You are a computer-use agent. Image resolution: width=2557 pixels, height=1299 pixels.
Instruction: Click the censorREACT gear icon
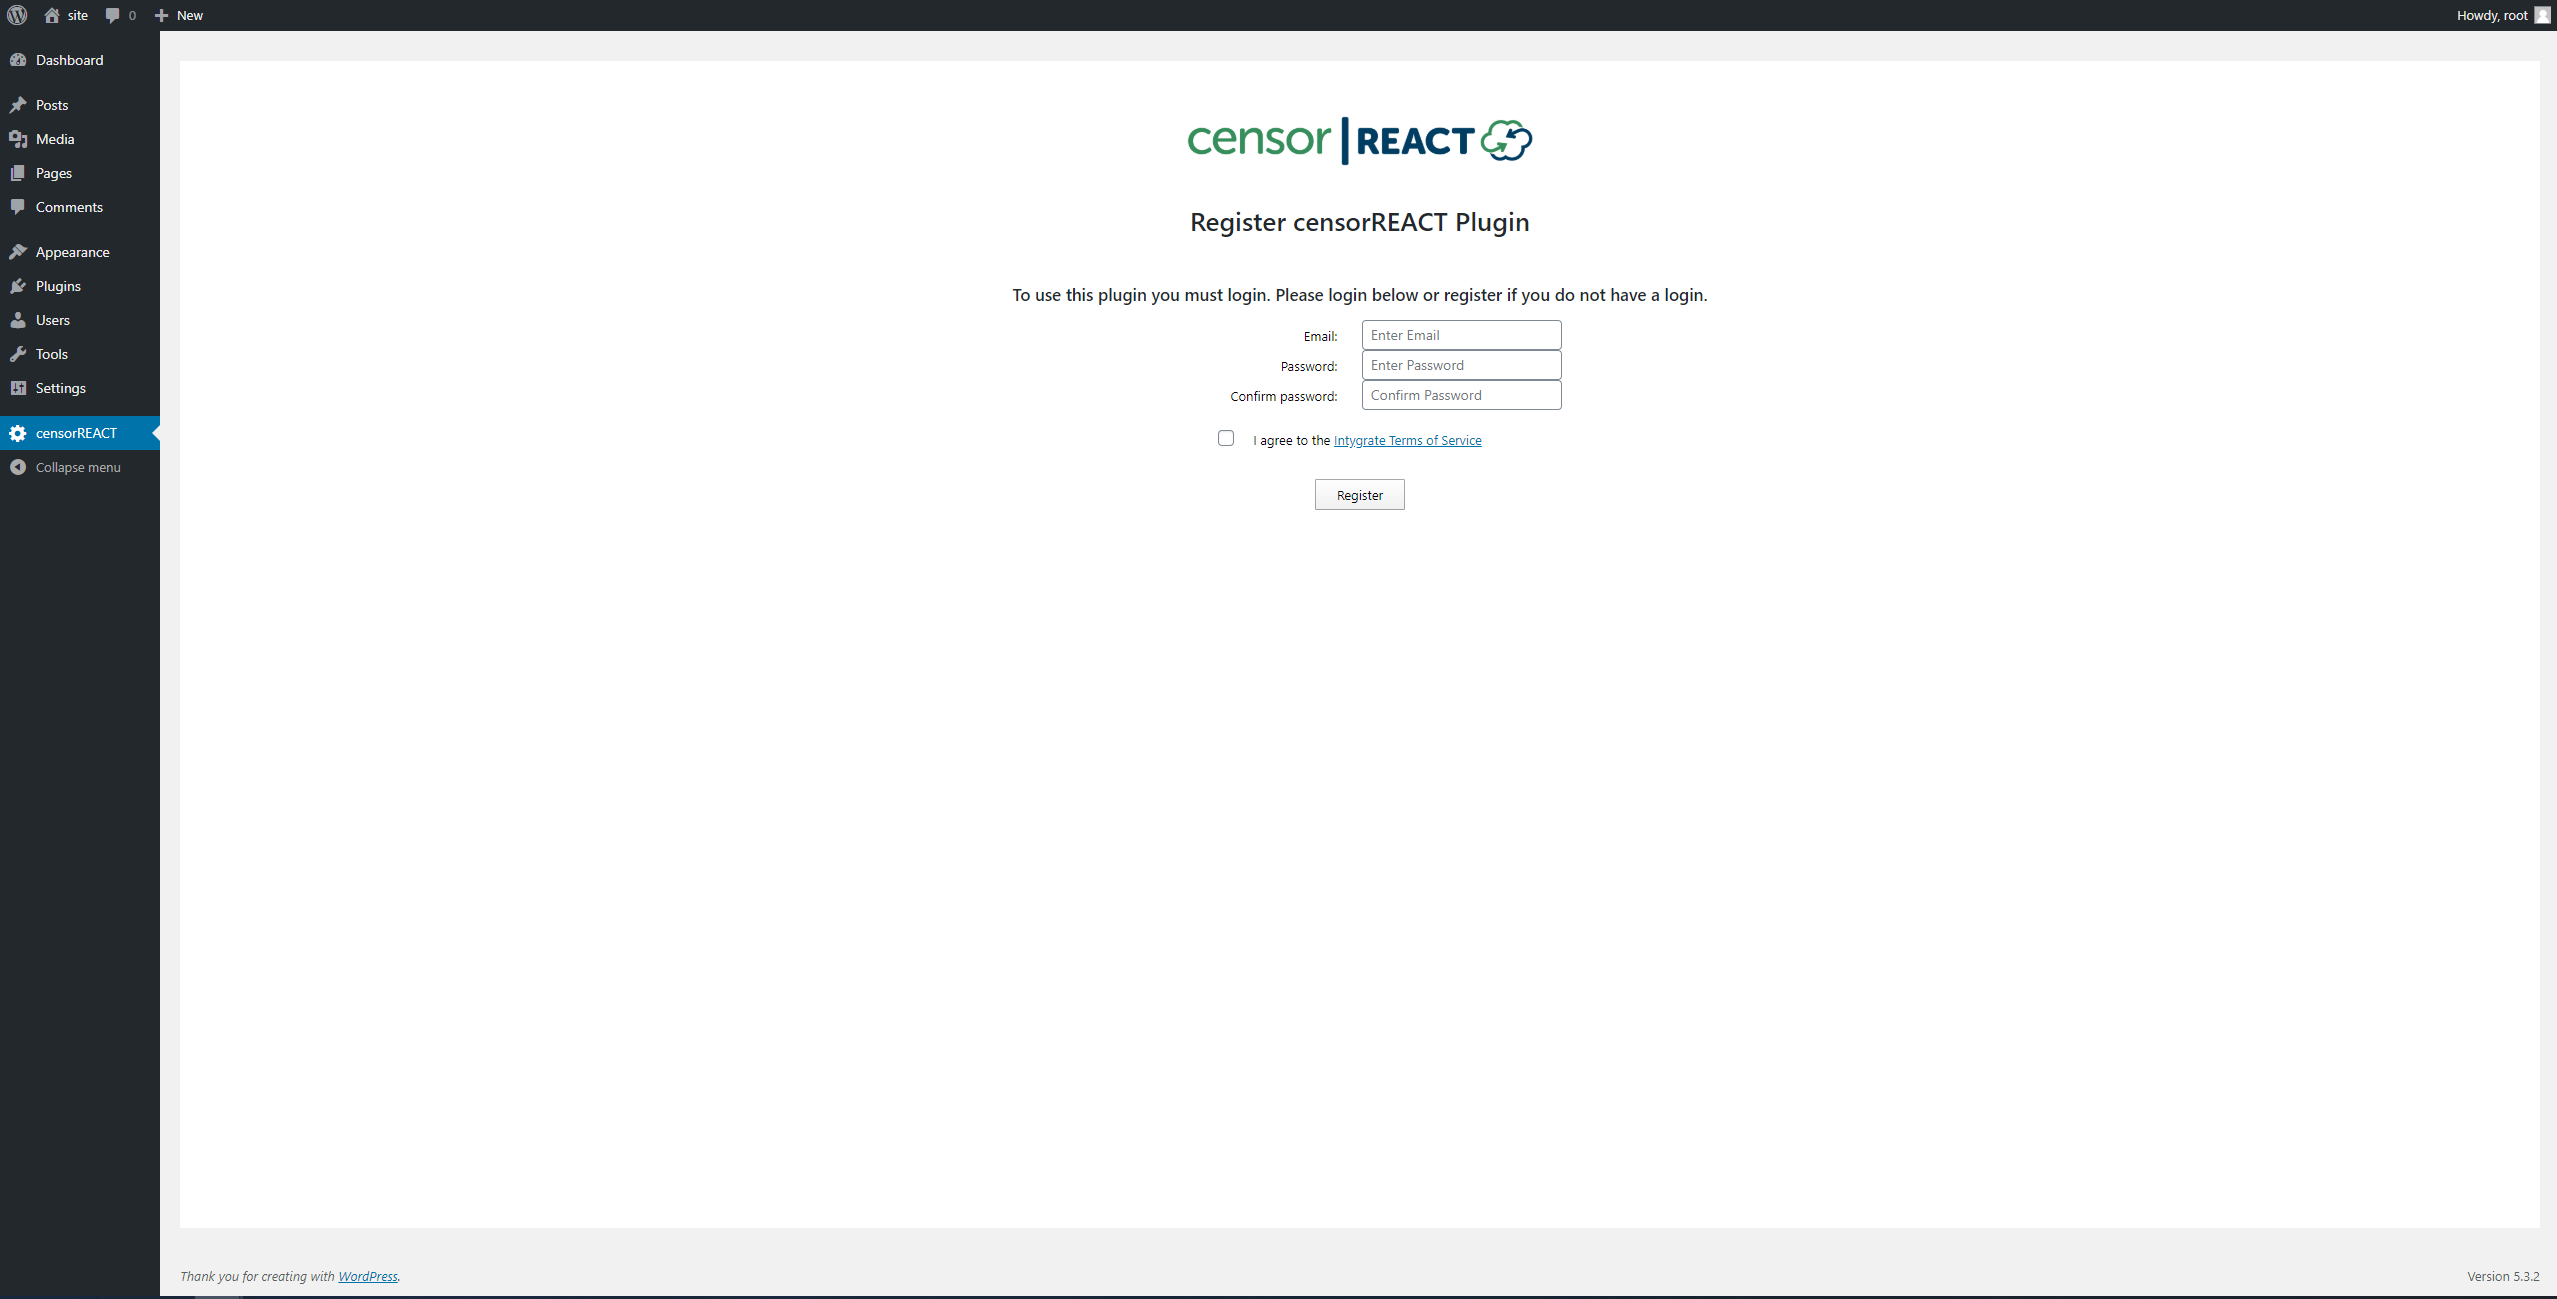tap(18, 433)
